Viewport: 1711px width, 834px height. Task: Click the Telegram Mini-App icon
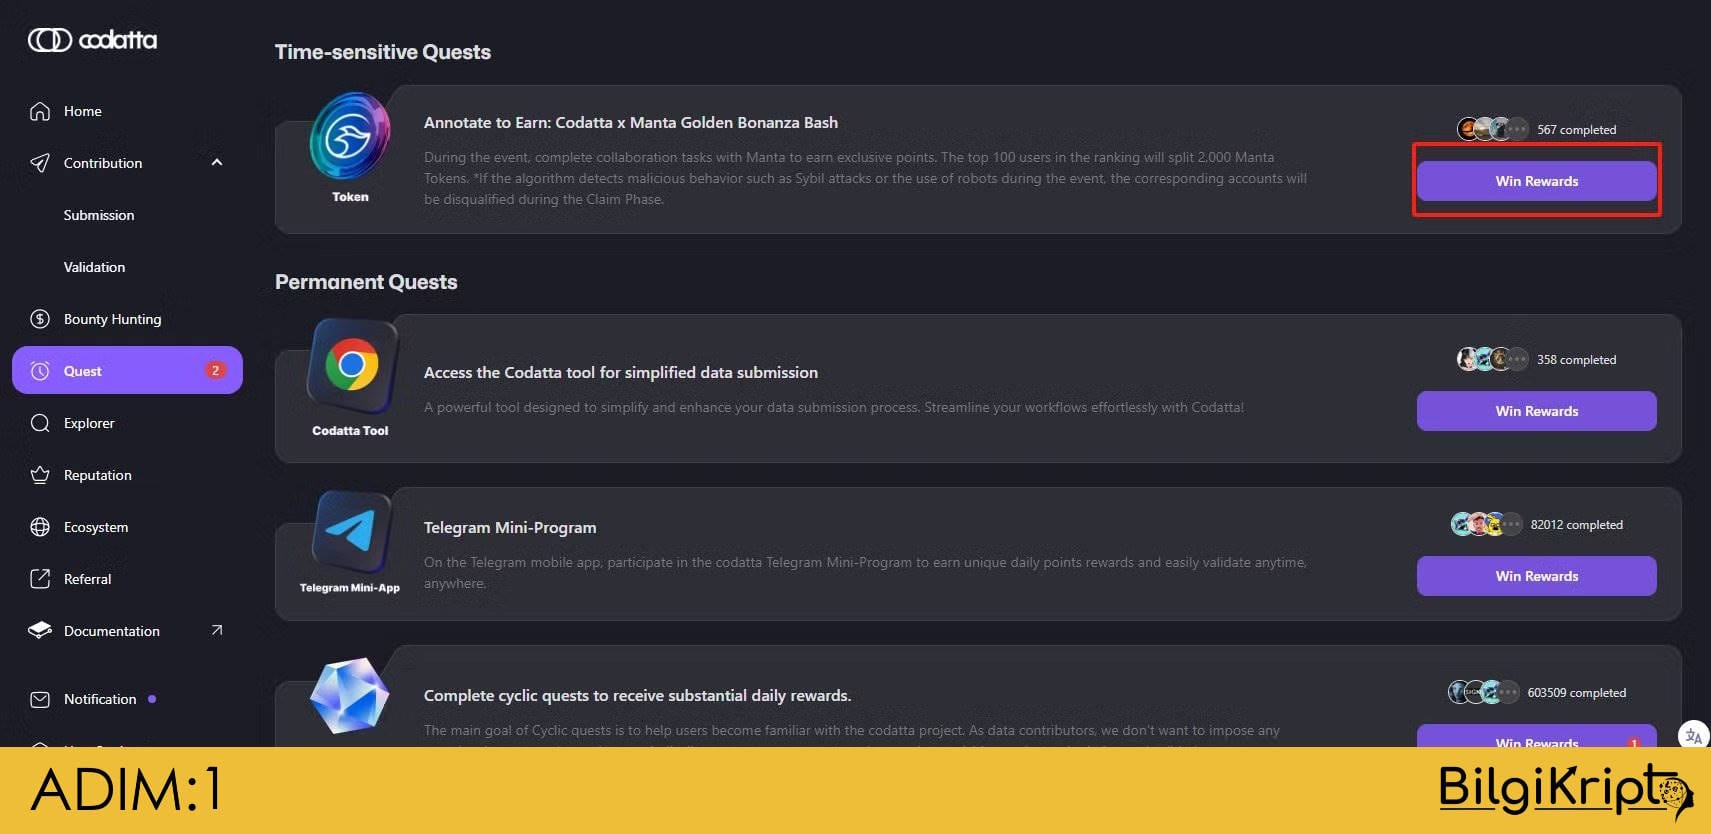pyautogui.click(x=351, y=531)
